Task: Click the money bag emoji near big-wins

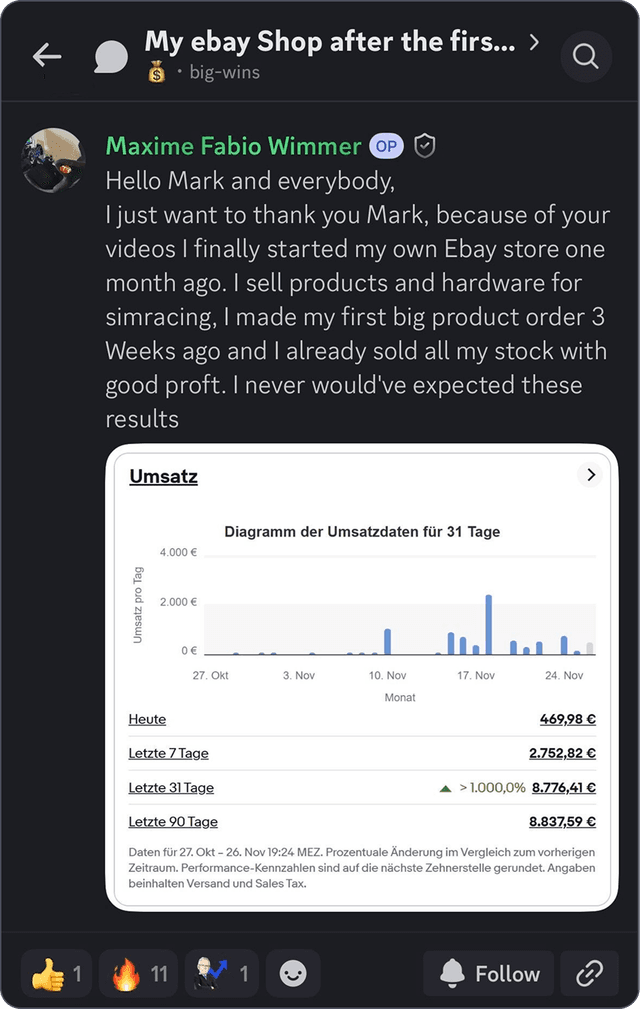Action: click(x=155, y=72)
